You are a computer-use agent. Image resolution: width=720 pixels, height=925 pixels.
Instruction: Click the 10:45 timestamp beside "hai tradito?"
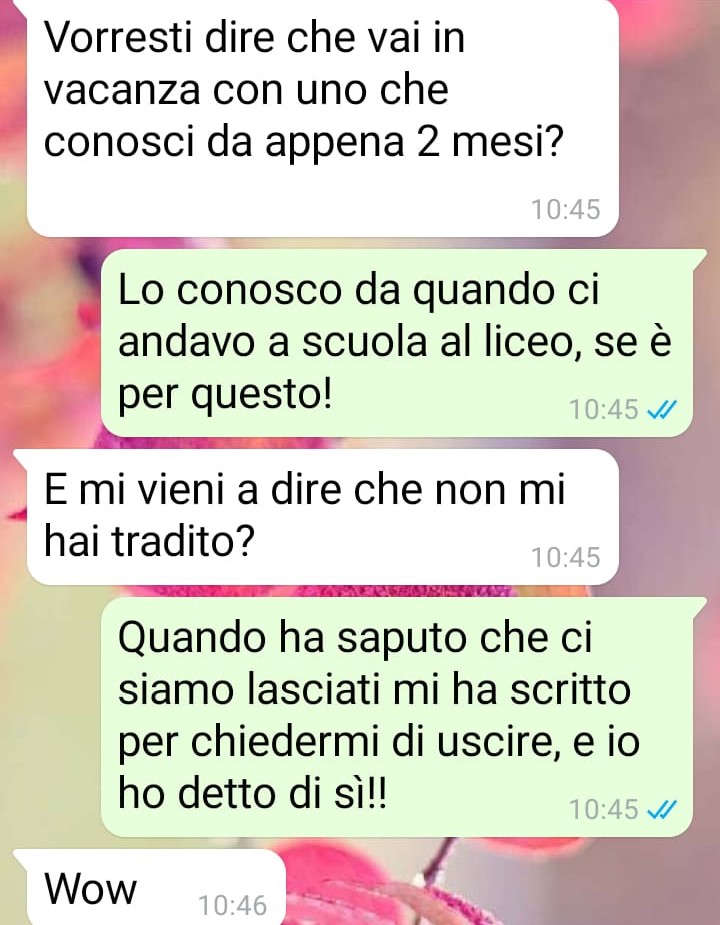(565, 557)
